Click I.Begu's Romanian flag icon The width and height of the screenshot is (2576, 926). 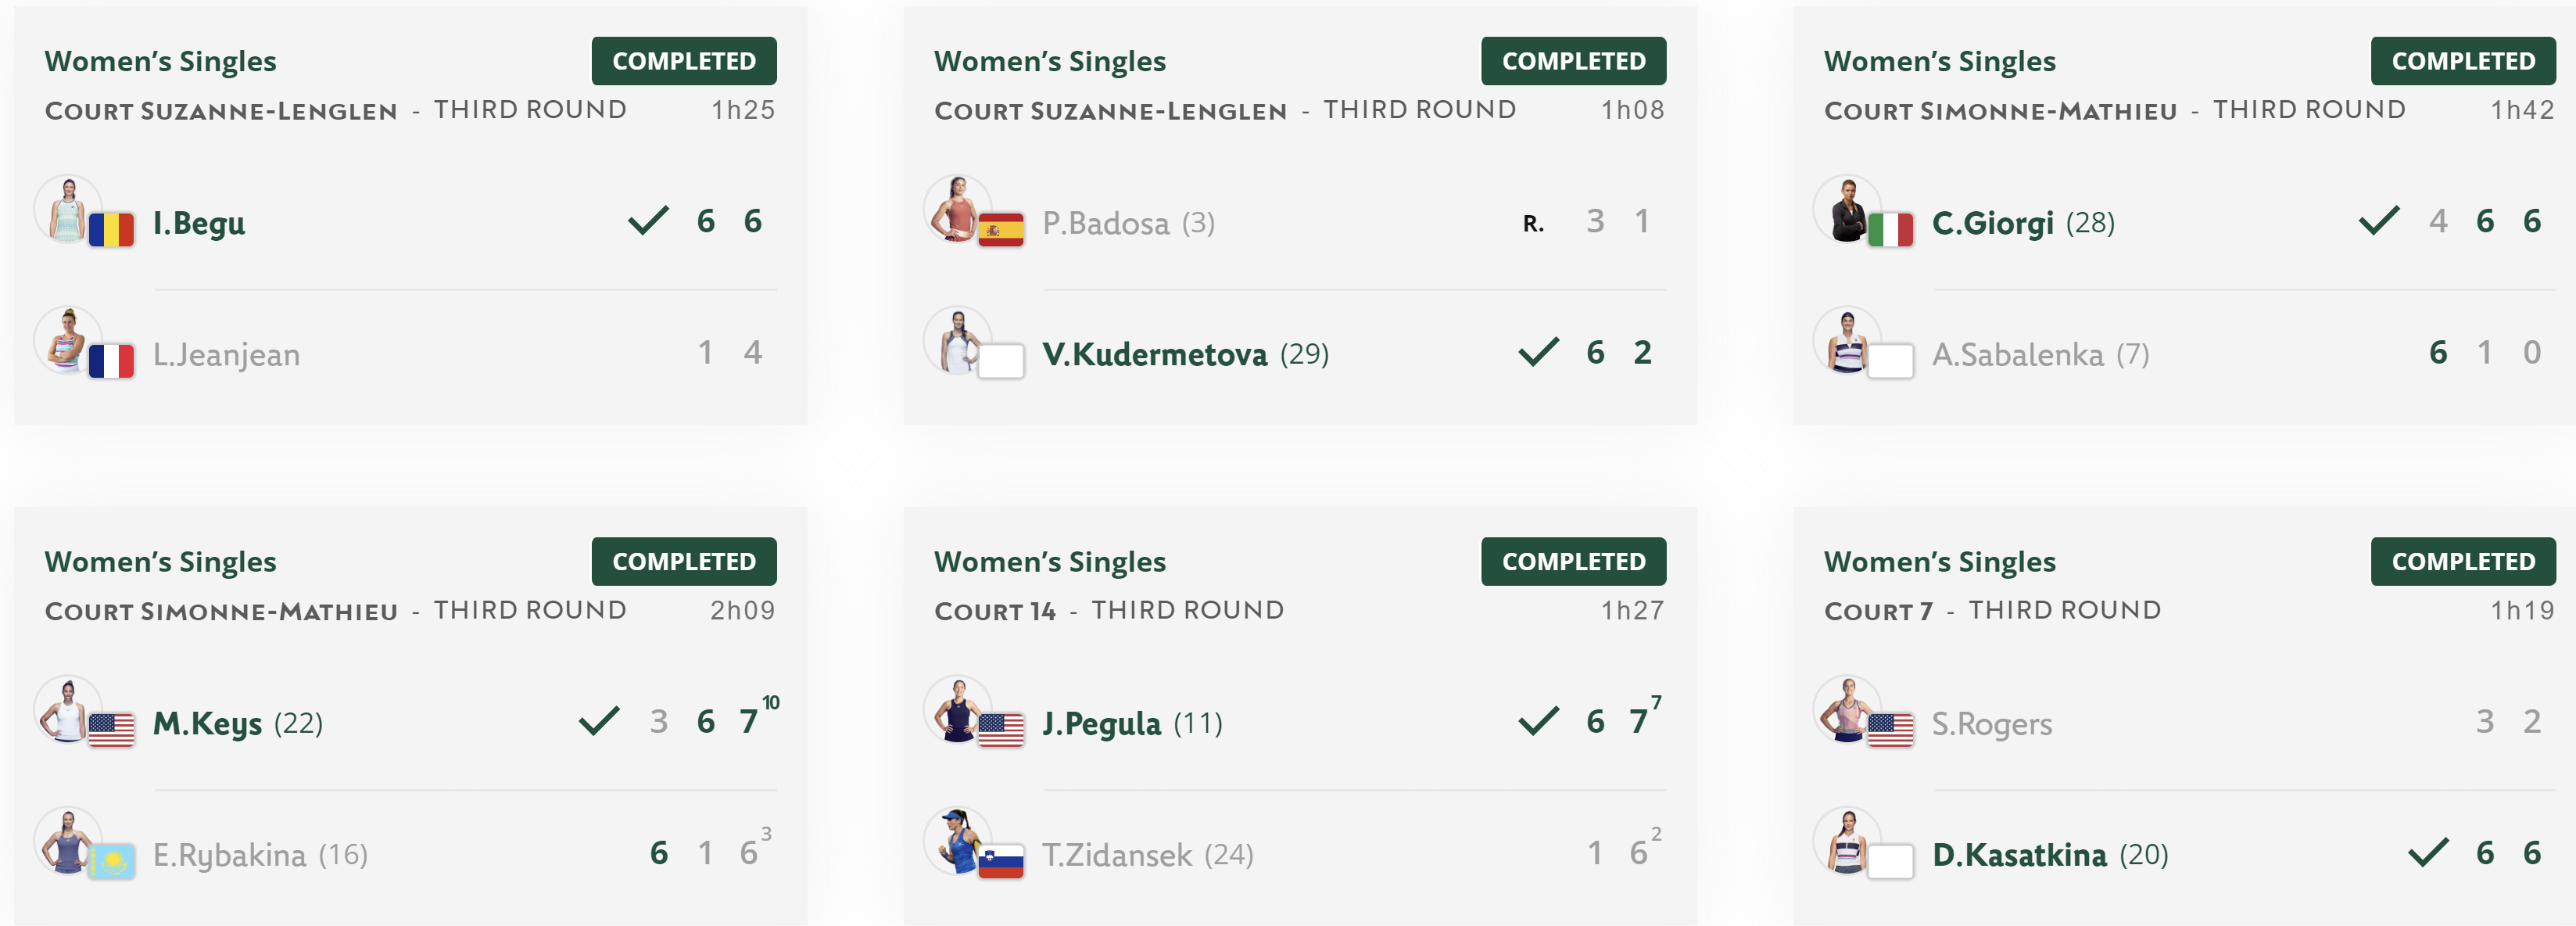(x=111, y=230)
